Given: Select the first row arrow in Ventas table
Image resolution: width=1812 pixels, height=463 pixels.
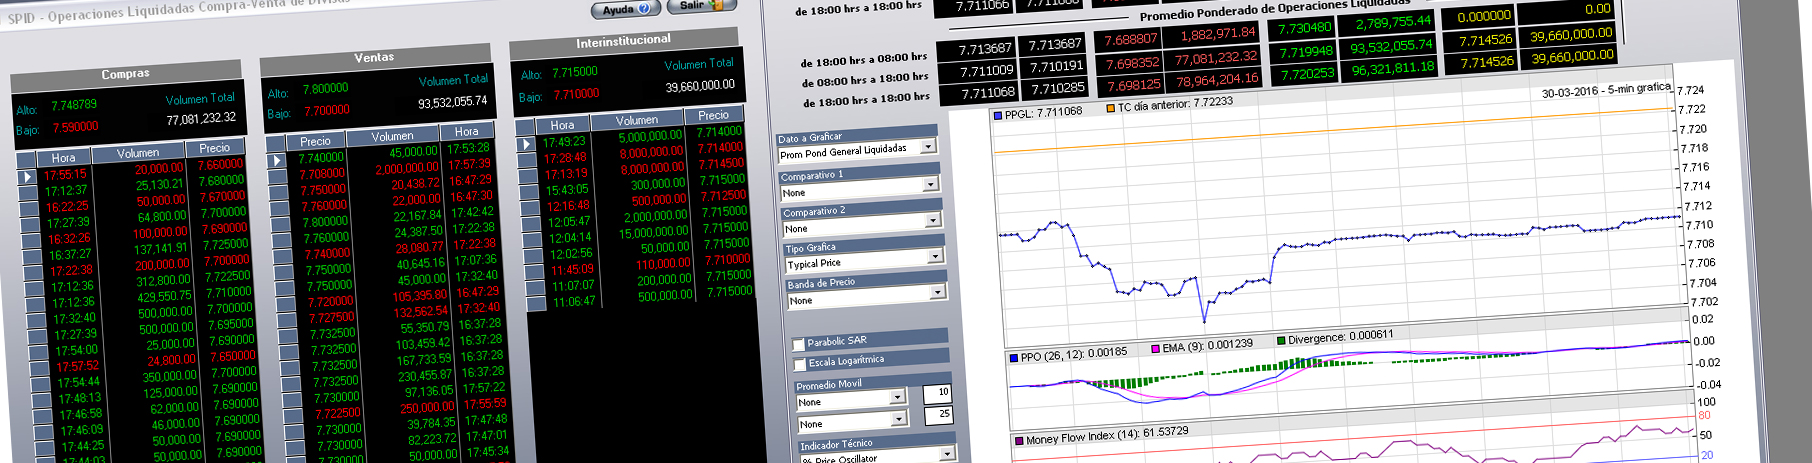Looking at the screenshot, I should (277, 160).
